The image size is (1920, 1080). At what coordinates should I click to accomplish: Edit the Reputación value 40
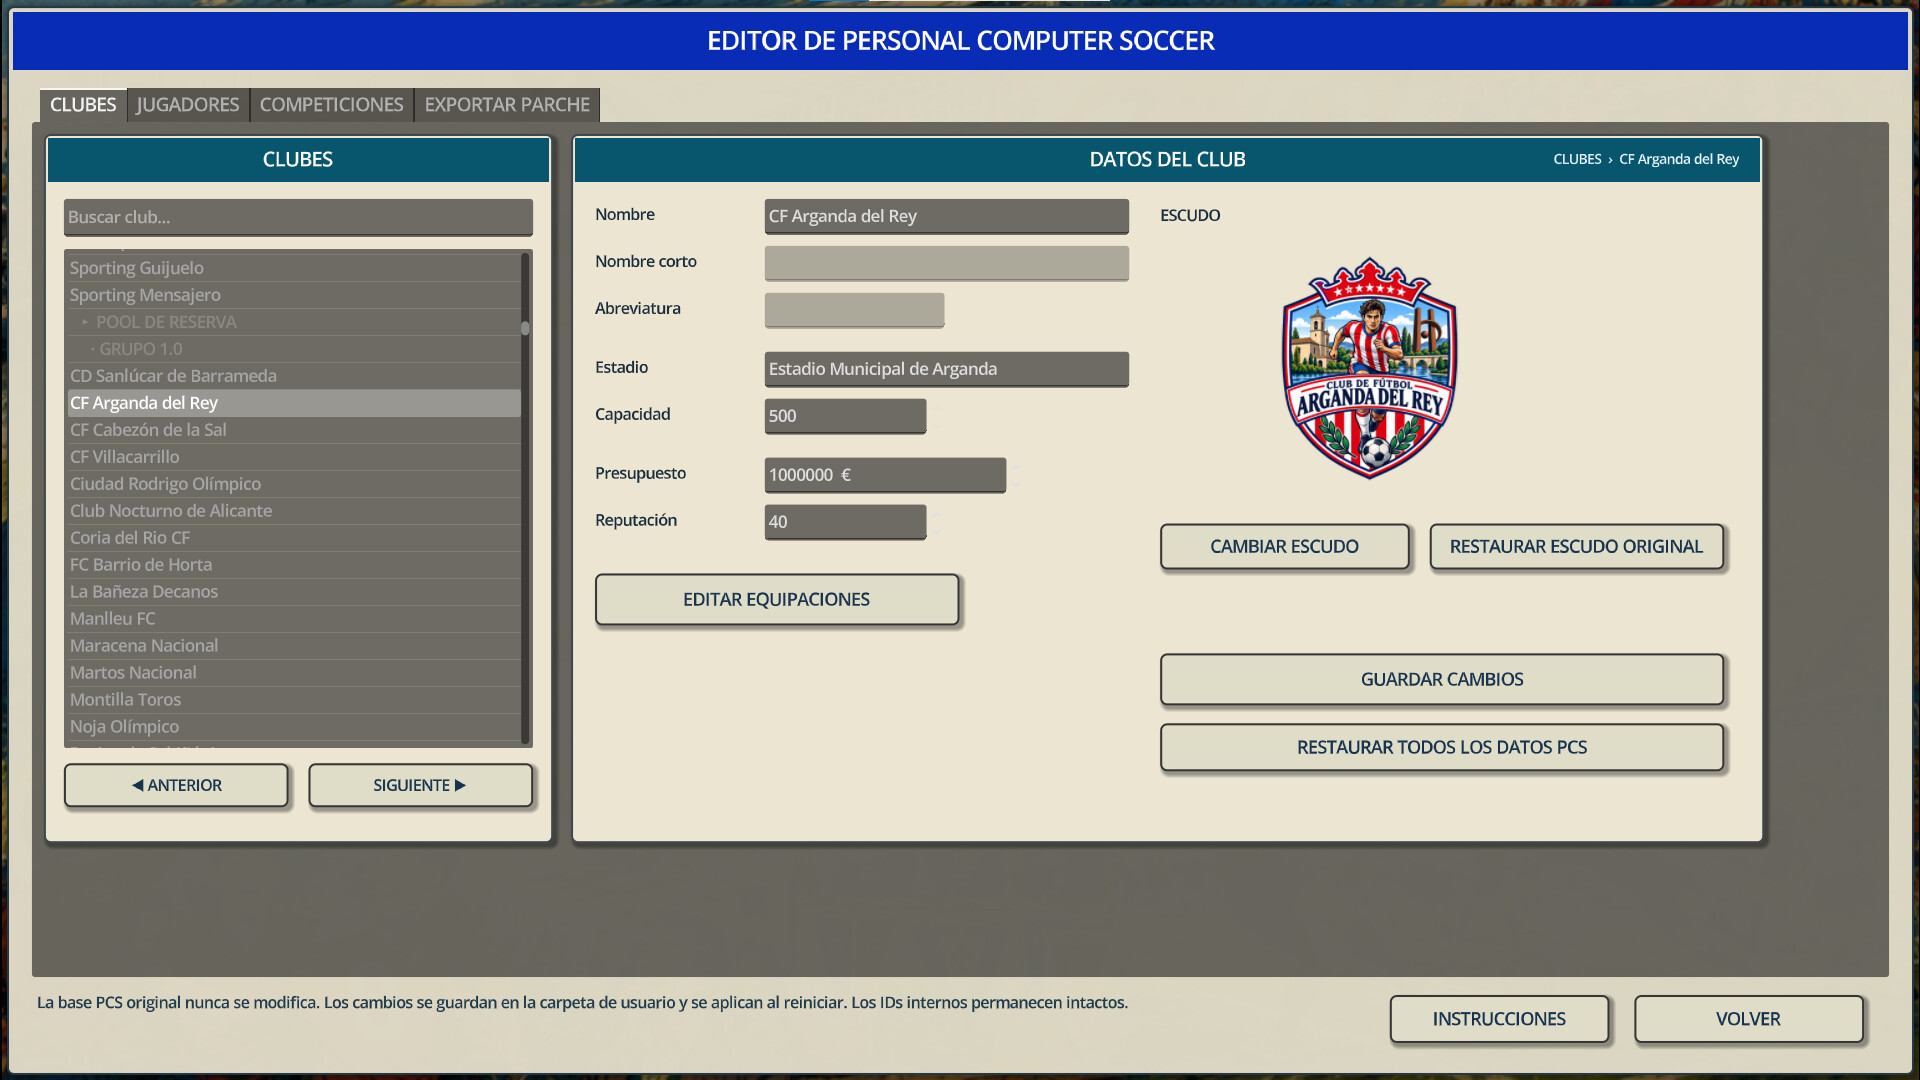point(845,522)
